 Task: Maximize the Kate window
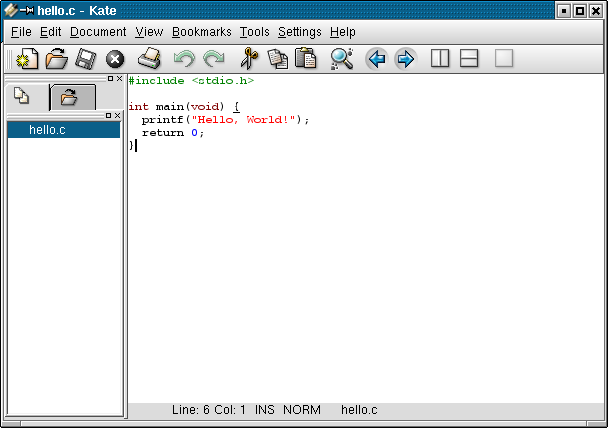pos(580,11)
